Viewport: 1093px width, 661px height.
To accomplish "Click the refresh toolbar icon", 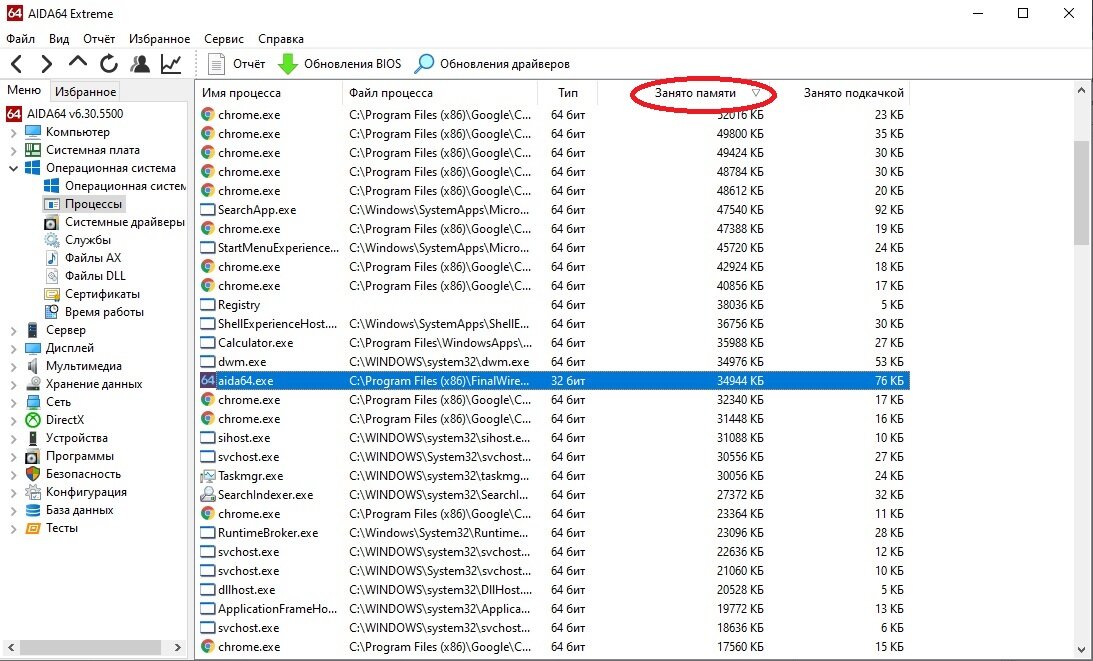I will point(109,64).
